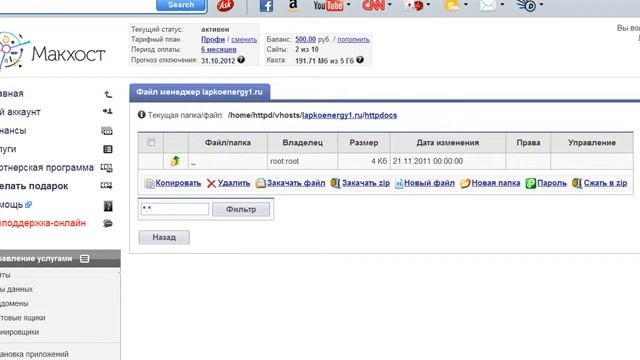Open the mail envelope toolbar icon
The image size is (640, 360).
[488, 5]
